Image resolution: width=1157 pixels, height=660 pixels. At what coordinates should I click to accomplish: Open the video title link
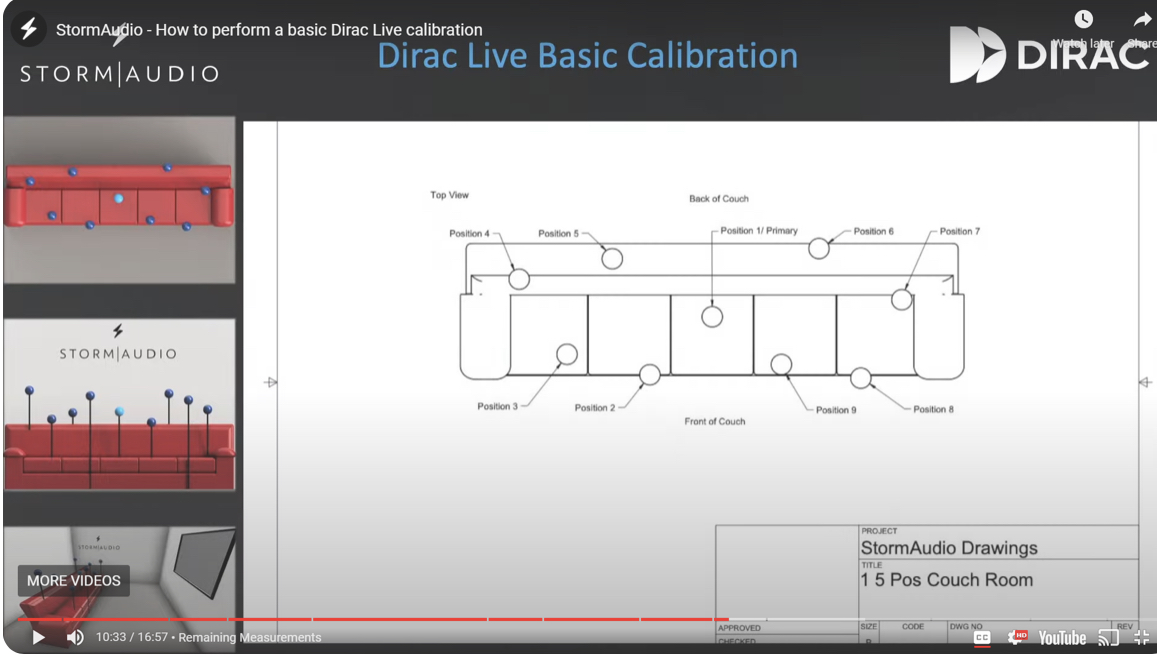click(x=269, y=30)
